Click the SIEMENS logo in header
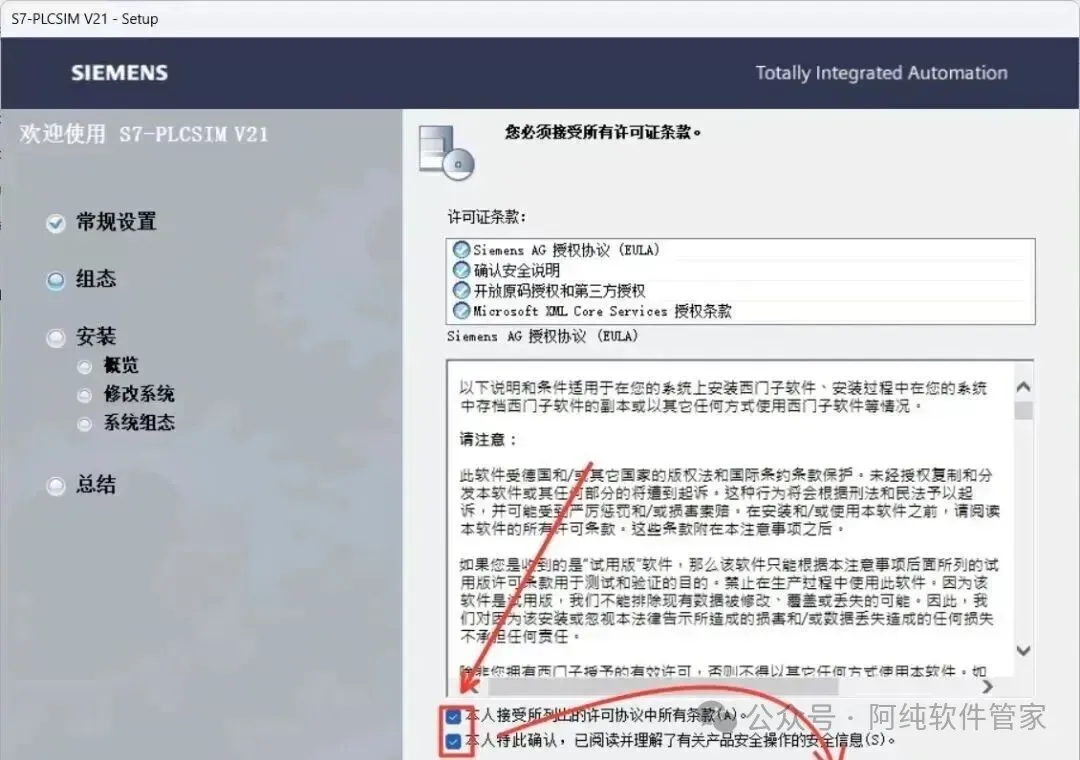This screenshot has width=1080, height=760. [x=119, y=73]
